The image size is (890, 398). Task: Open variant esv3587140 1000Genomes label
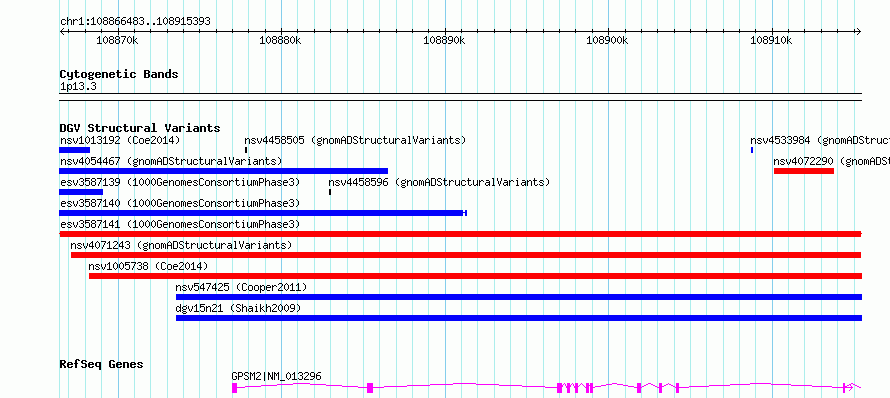click(179, 203)
